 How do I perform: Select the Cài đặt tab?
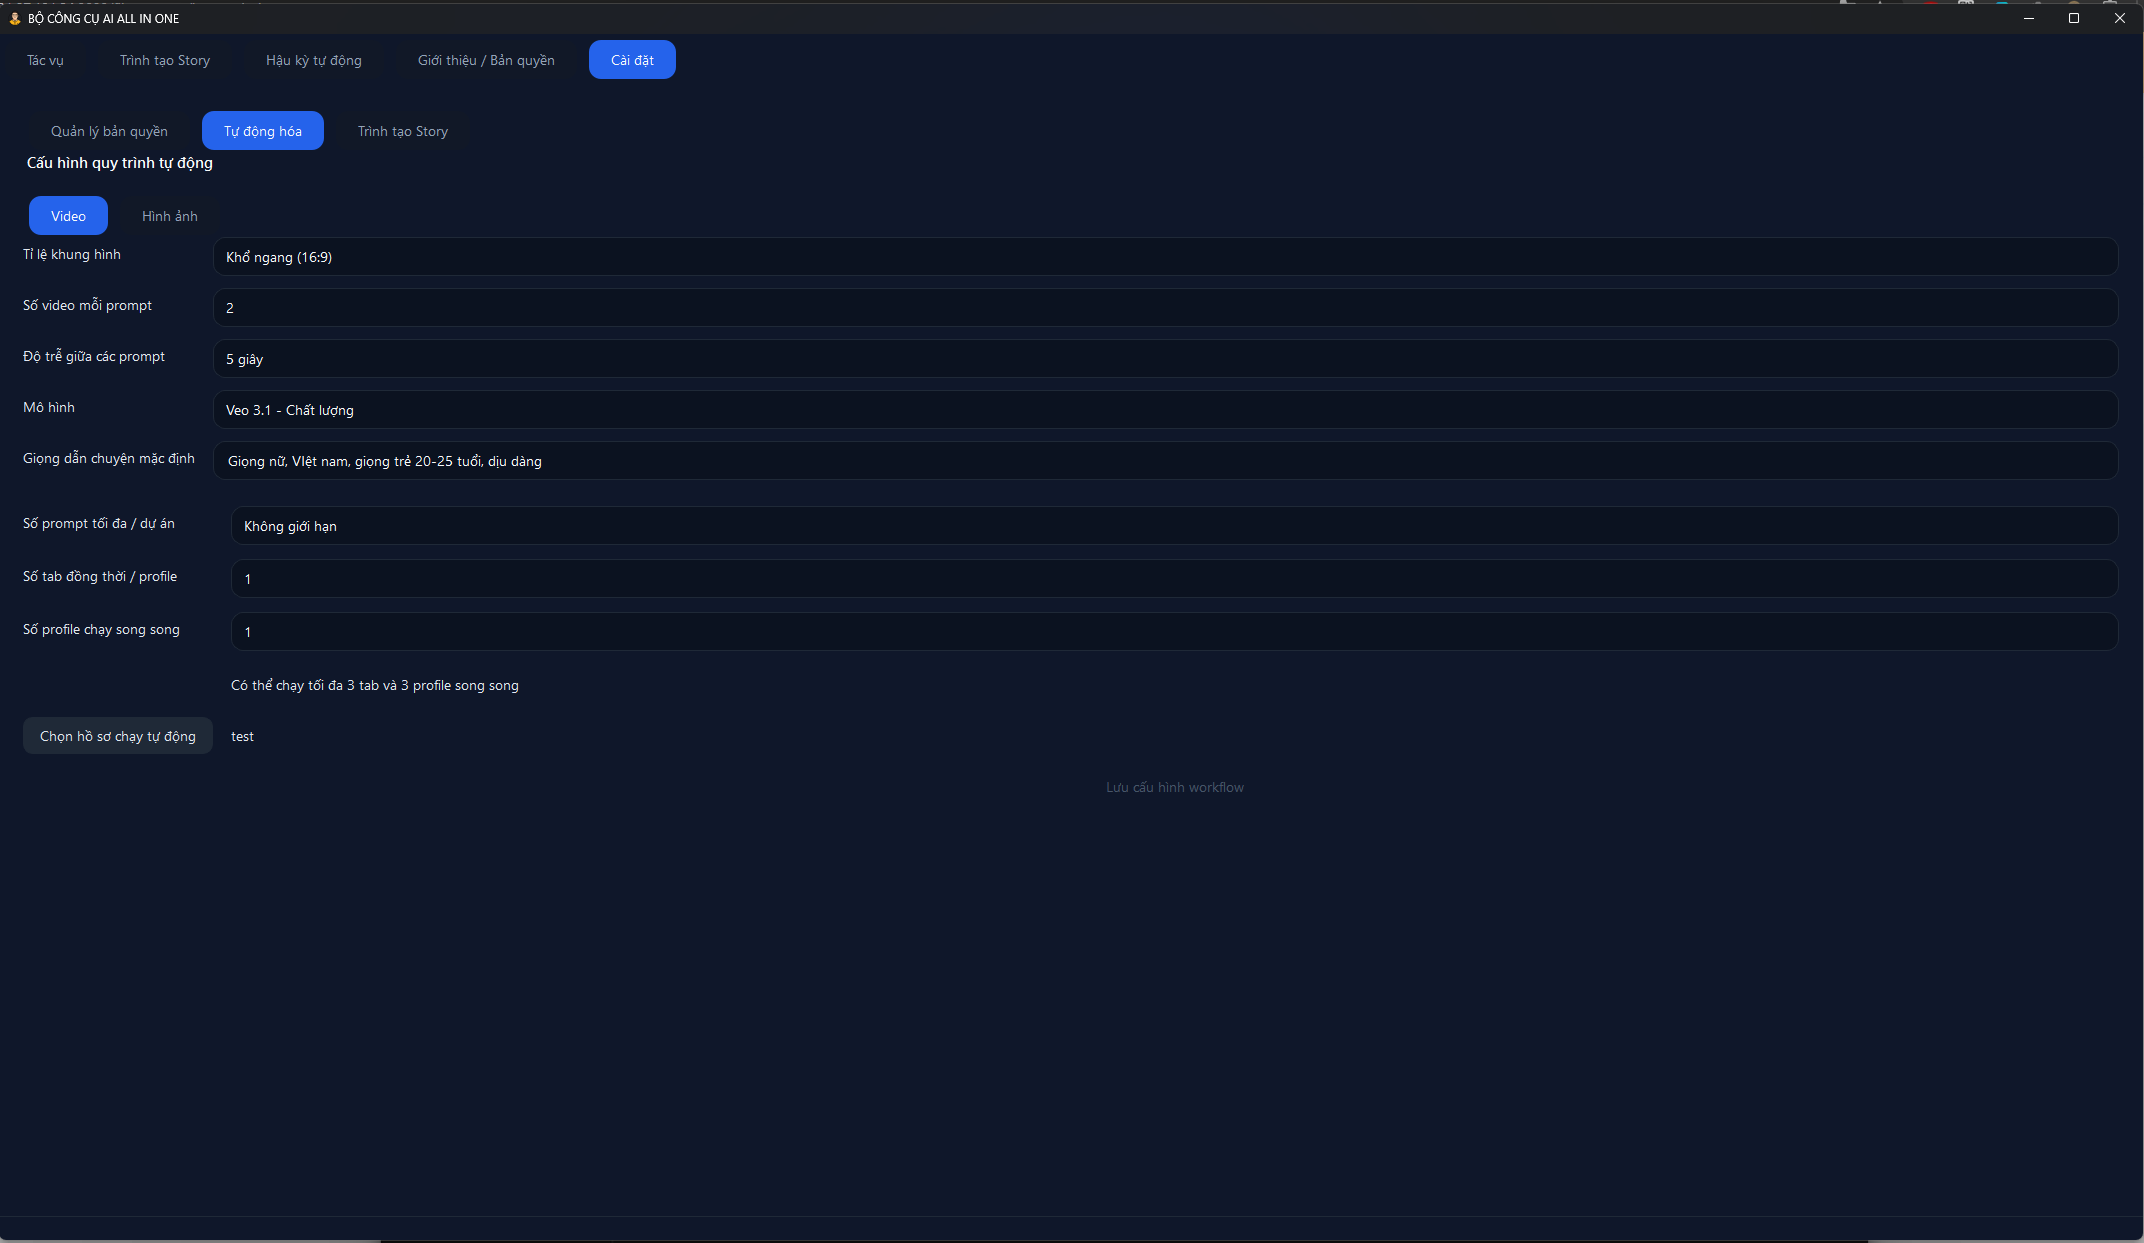pyautogui.click(x=632, y=60)
